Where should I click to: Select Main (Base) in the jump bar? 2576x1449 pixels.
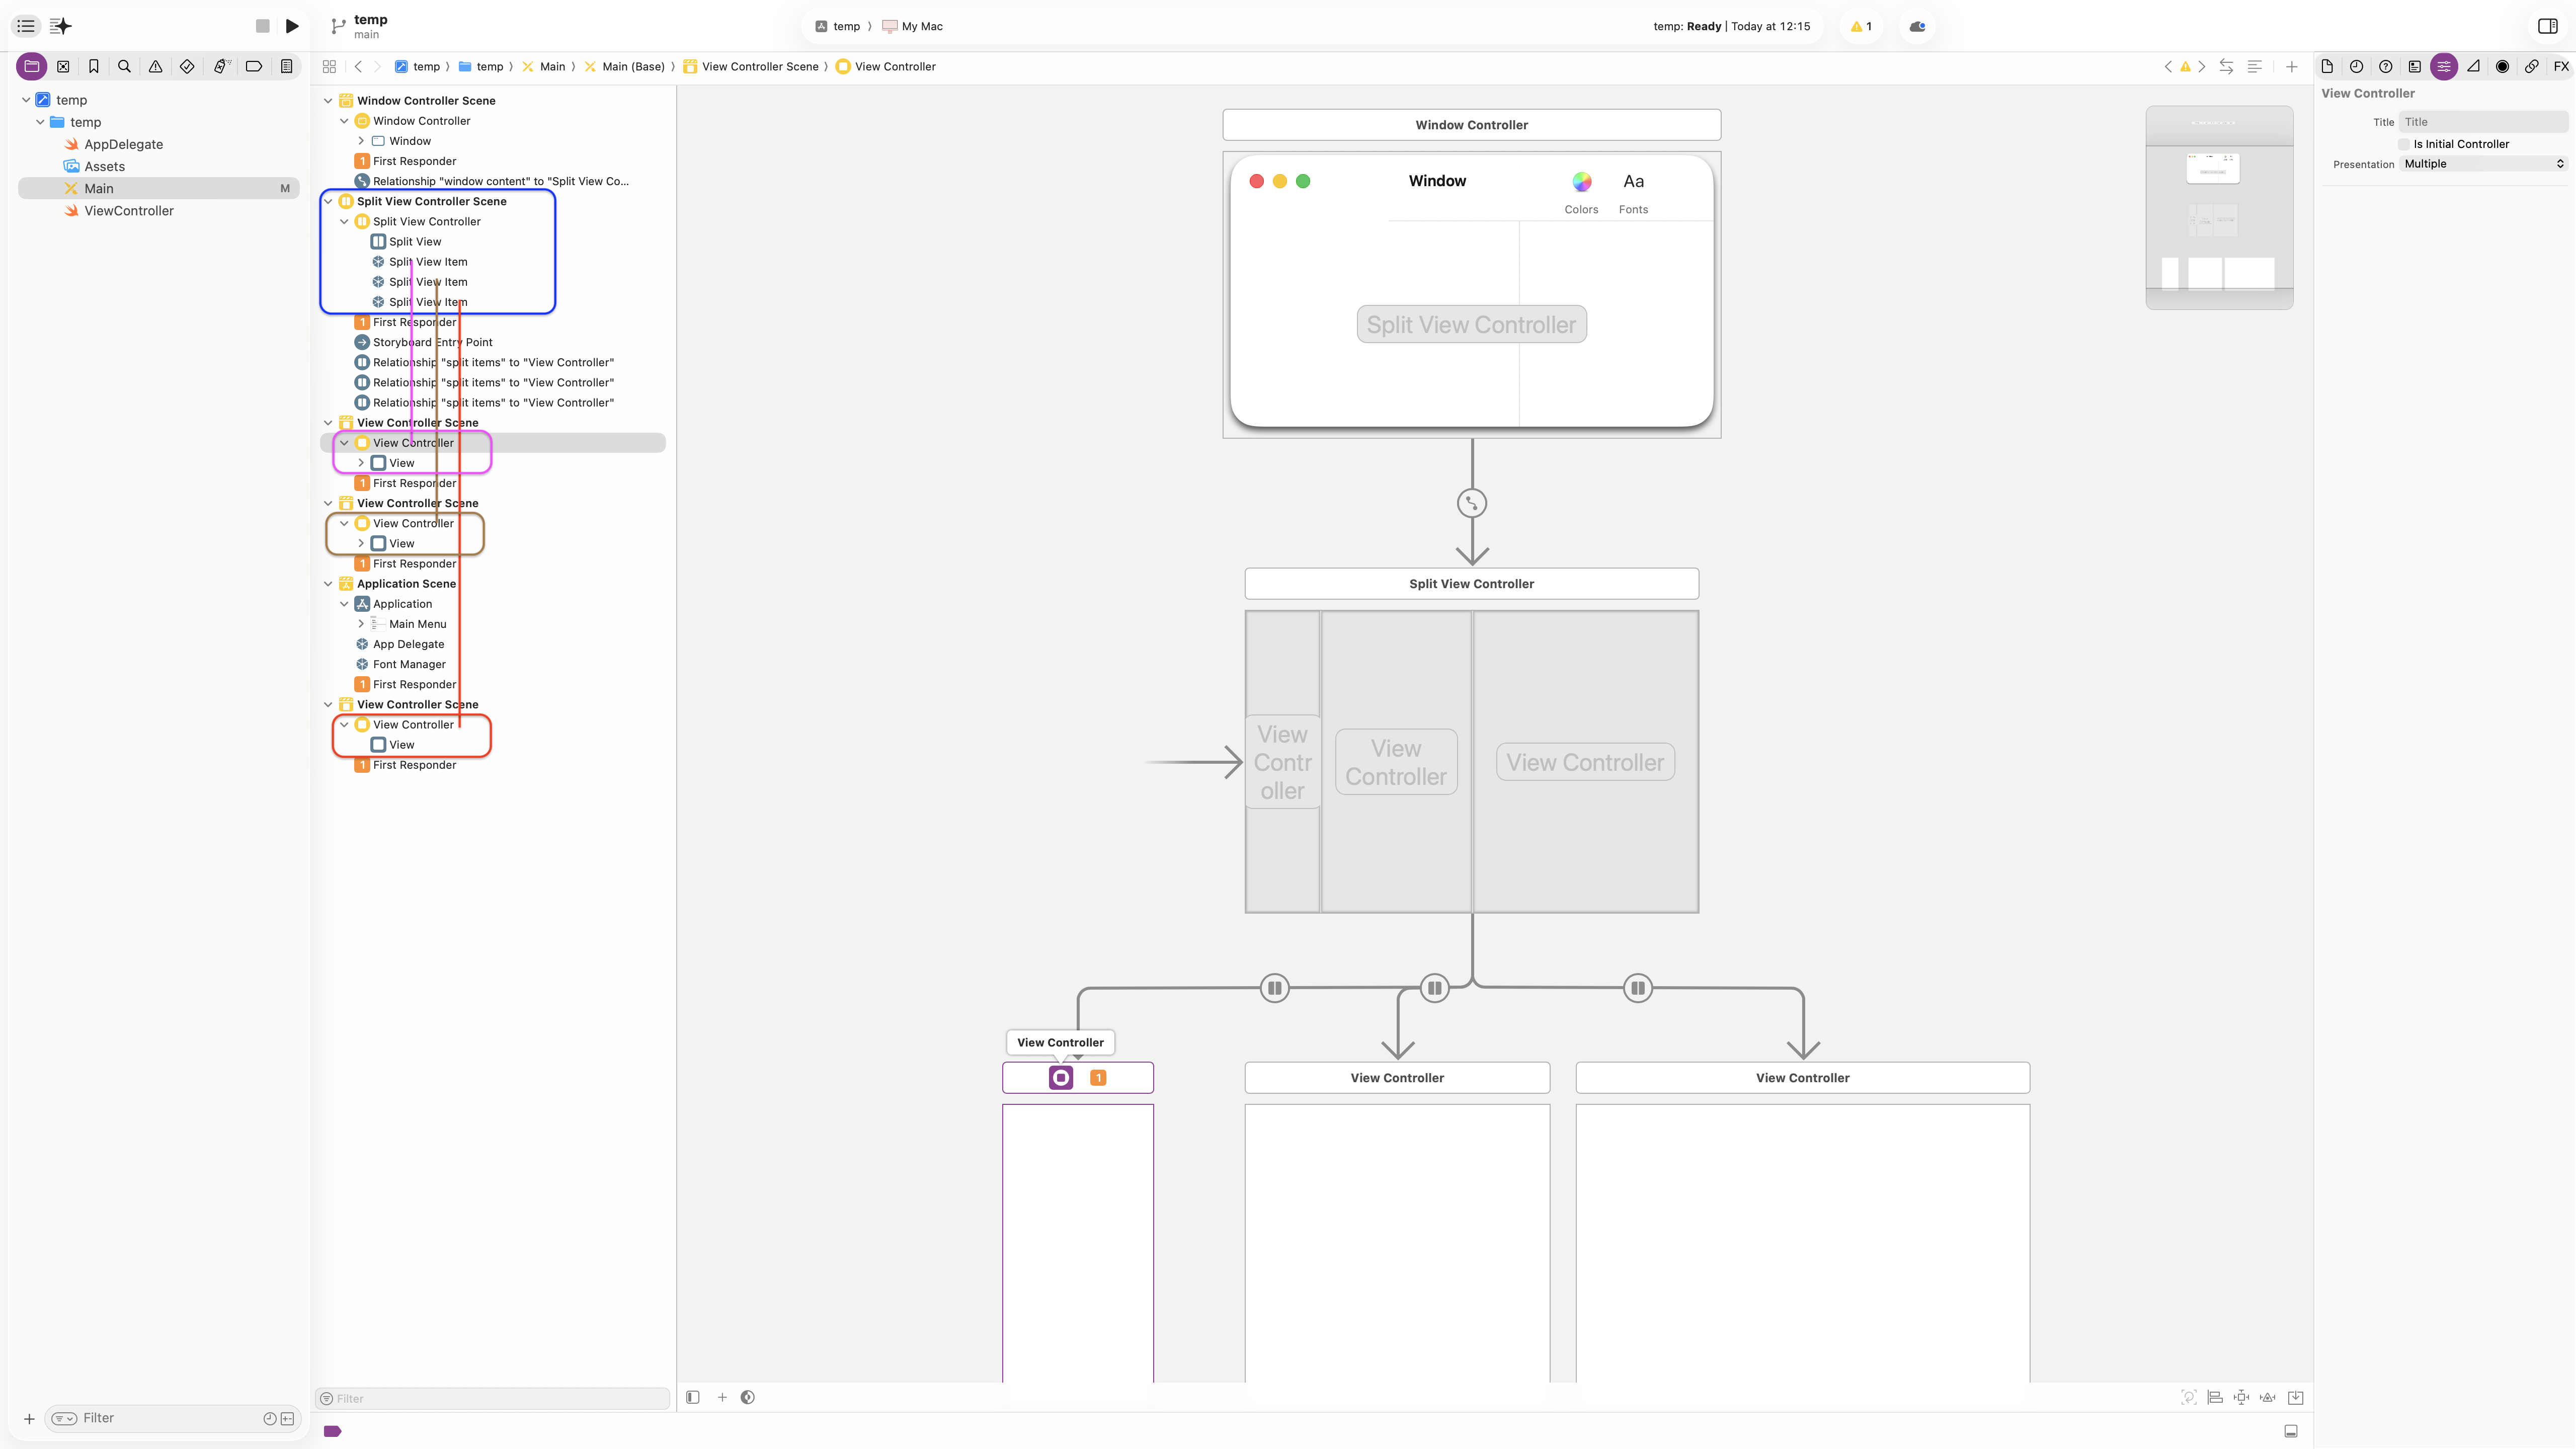(632, 67)
